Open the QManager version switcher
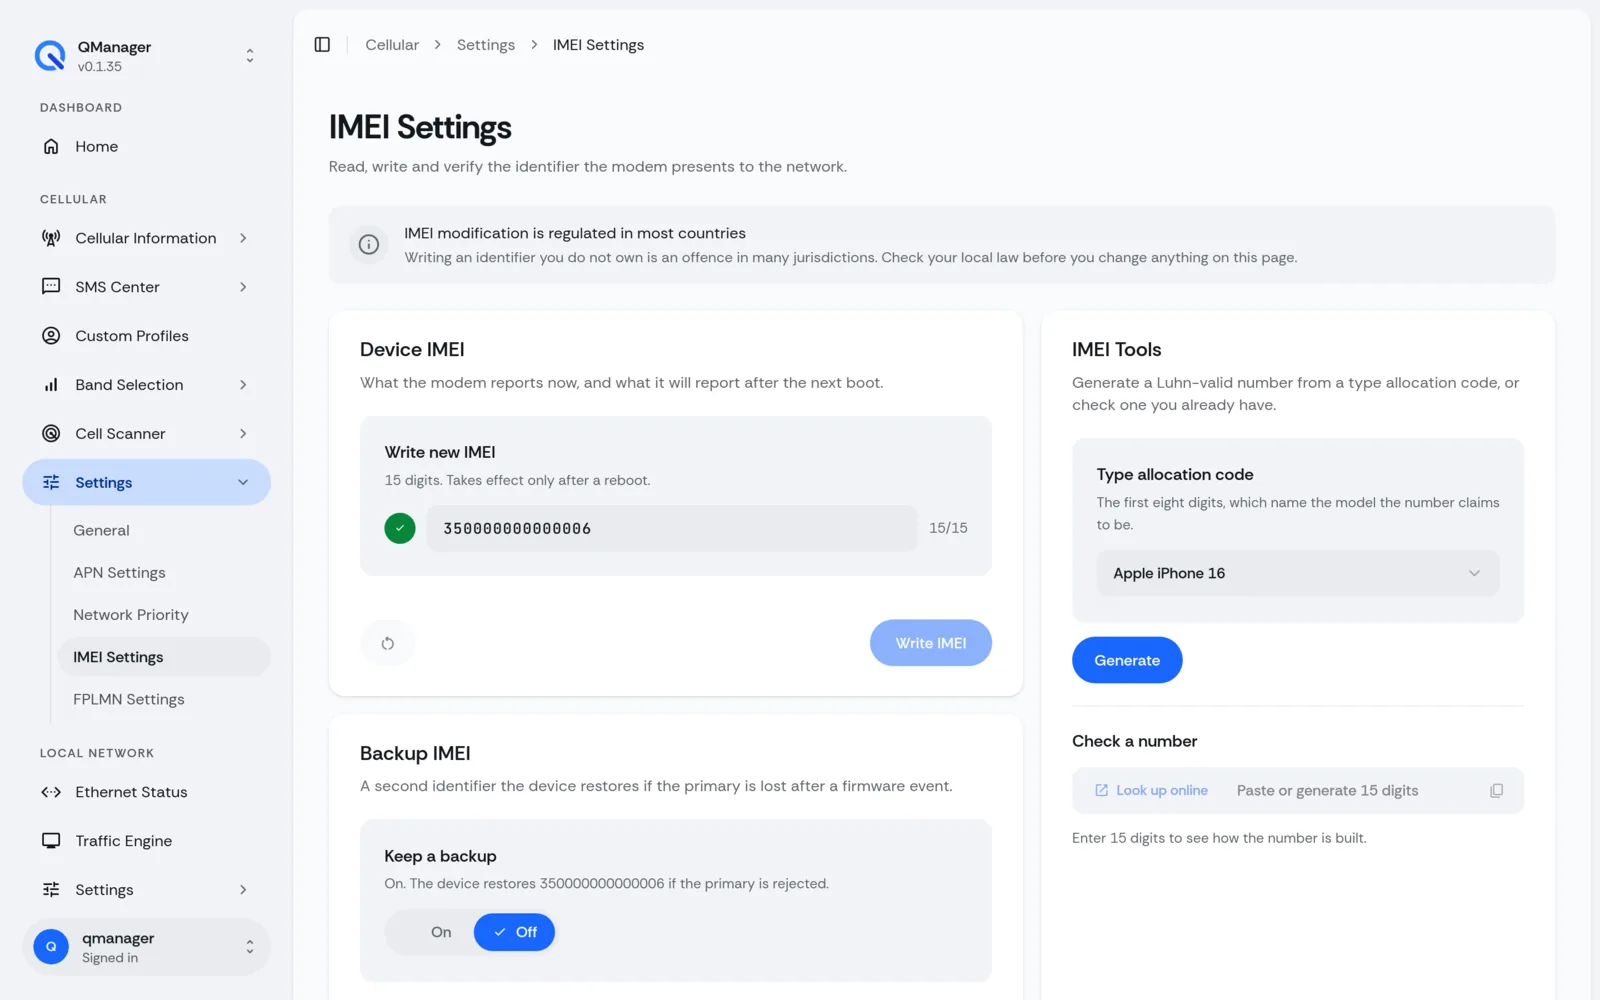Screen dimensions: 1600x1000 250,56
